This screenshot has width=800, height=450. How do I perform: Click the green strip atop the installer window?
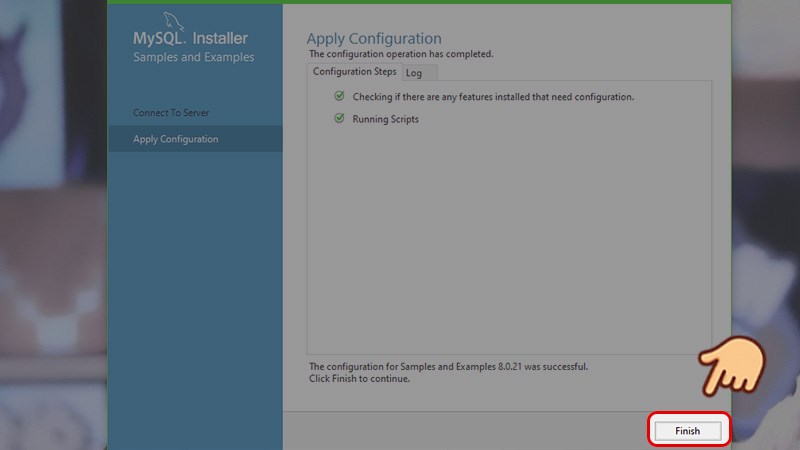tap(420, 2)
